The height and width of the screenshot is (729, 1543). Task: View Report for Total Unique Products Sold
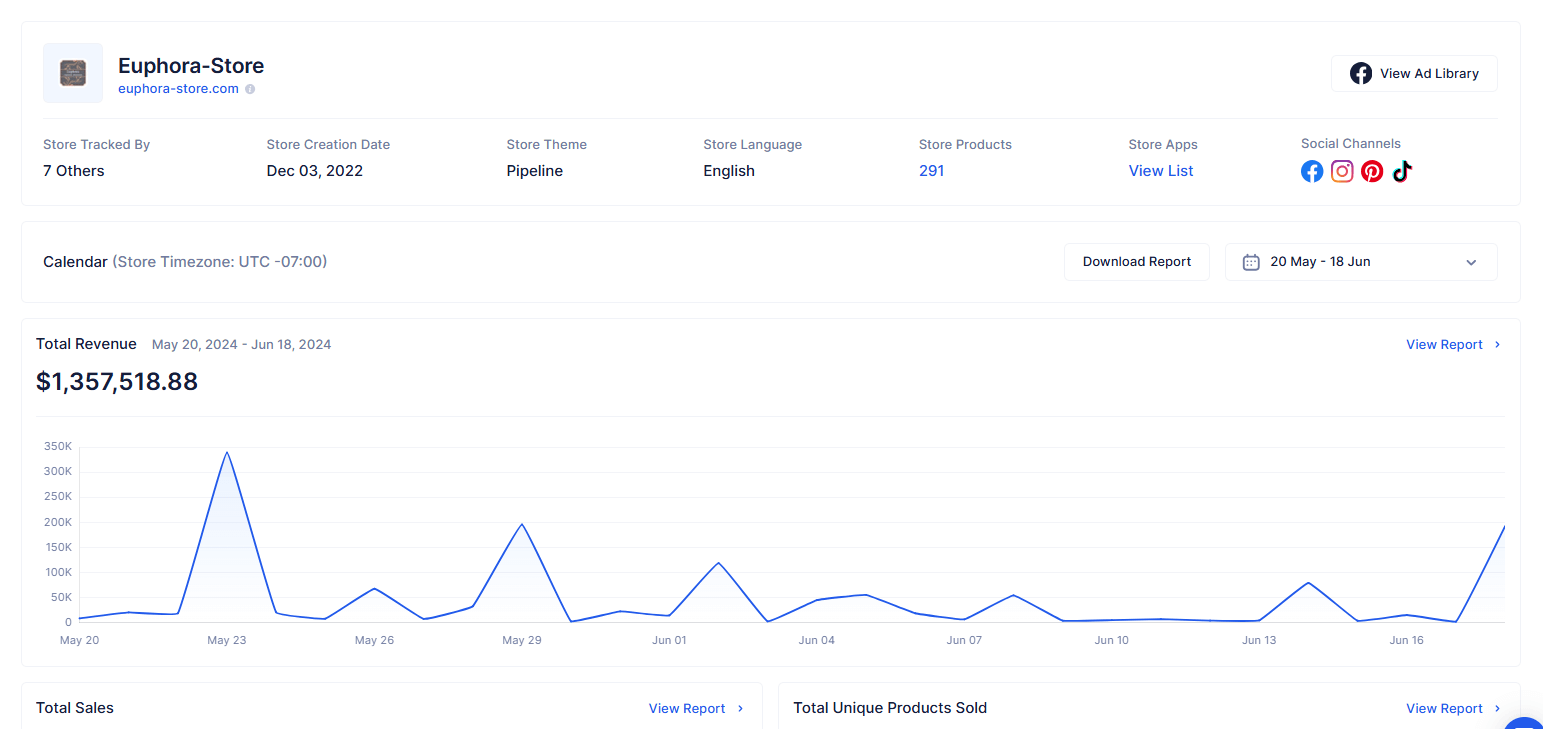pyautogui.click(x=1452, y=708)
